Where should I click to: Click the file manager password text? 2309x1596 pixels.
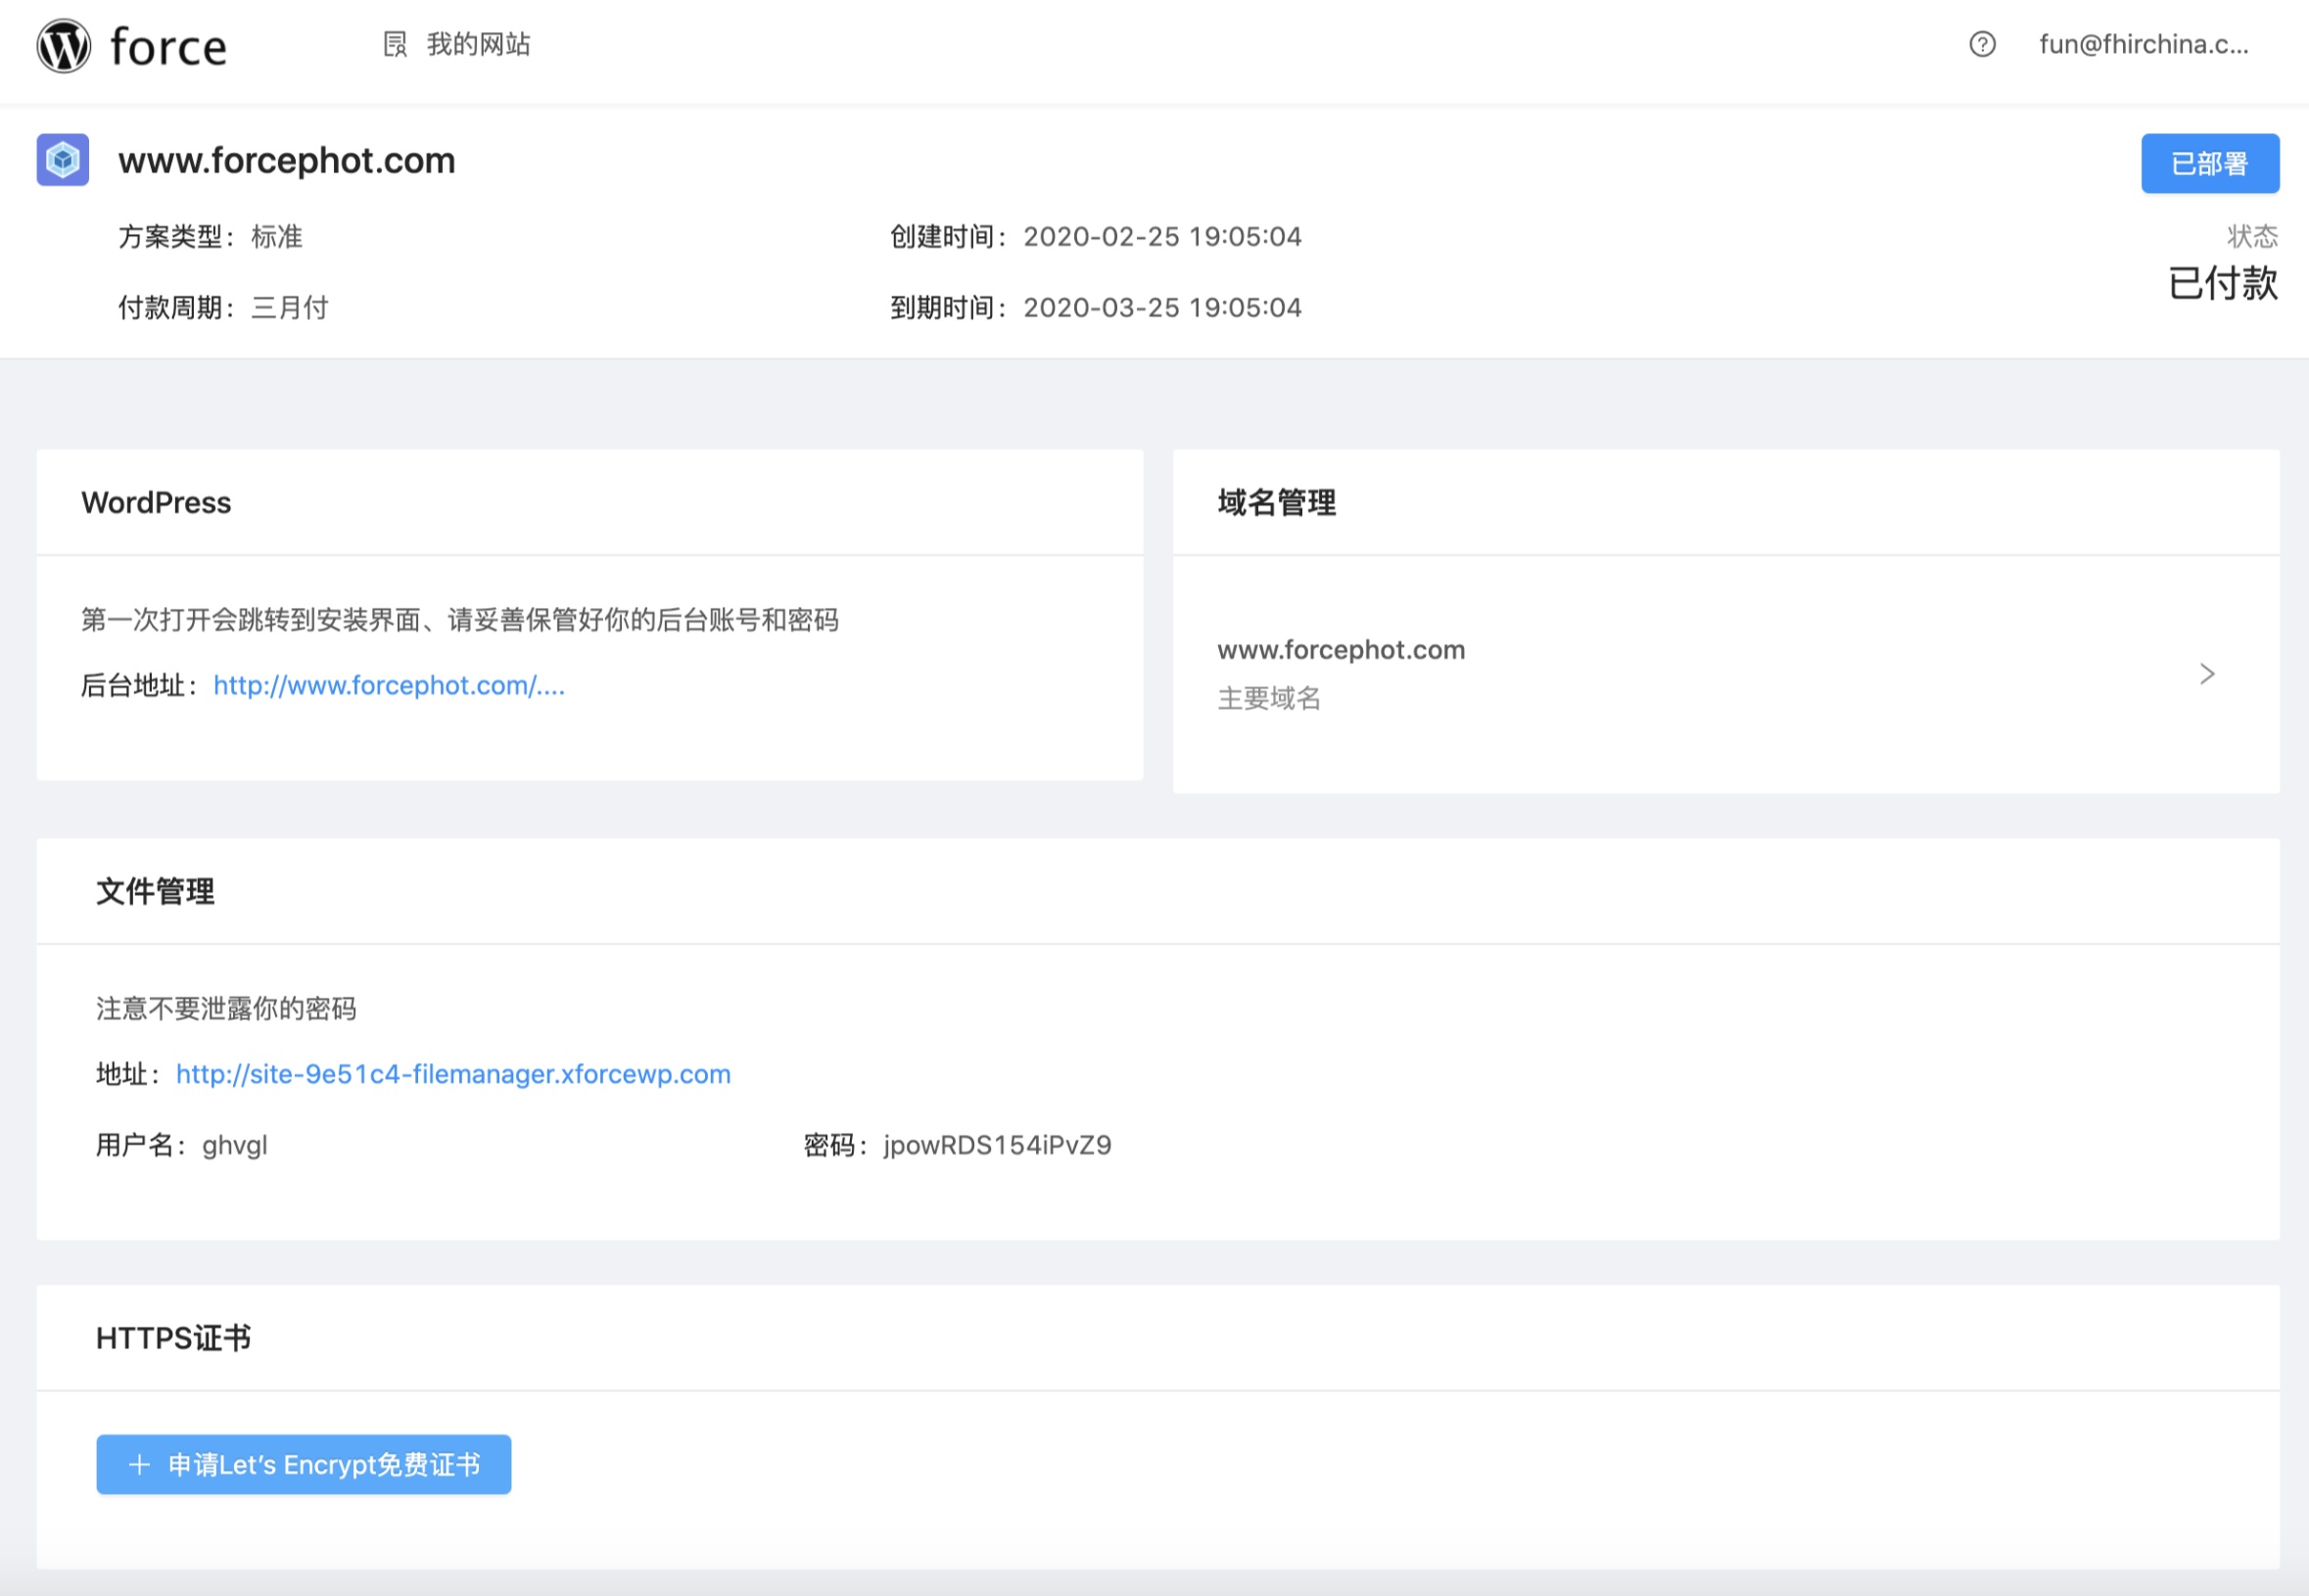point(996,1145)
